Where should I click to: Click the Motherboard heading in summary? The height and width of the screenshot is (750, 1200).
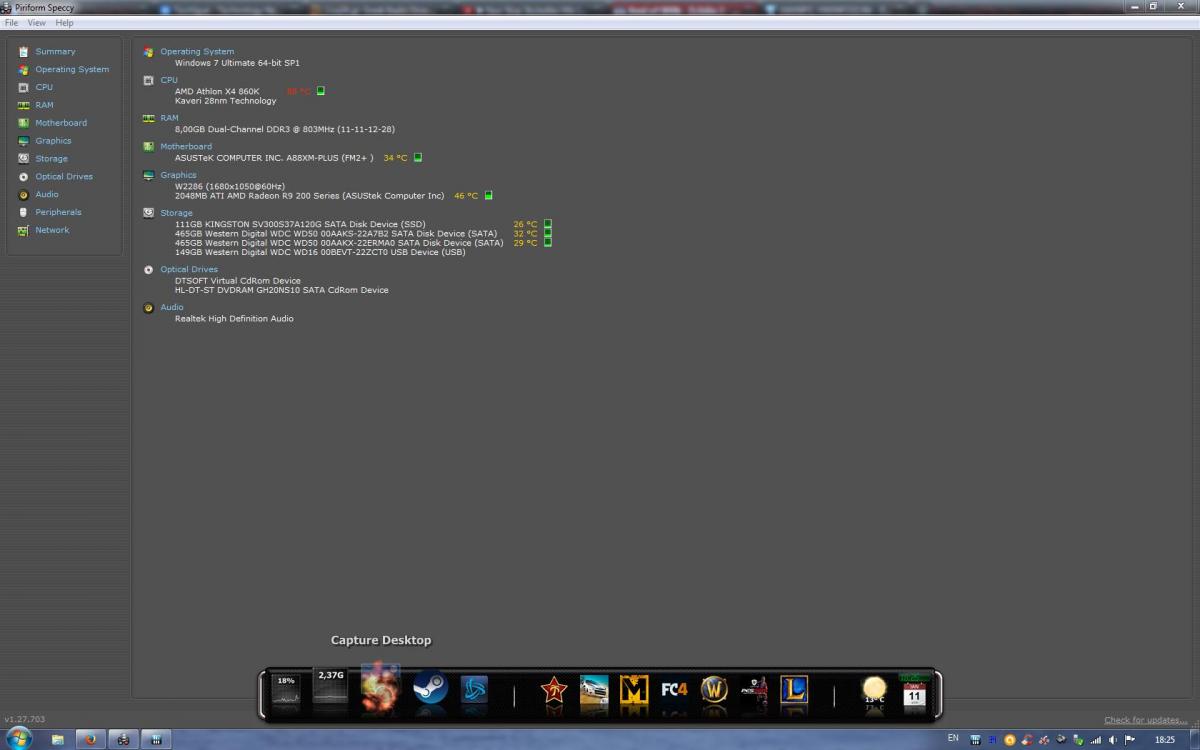(x=186, y=146)
